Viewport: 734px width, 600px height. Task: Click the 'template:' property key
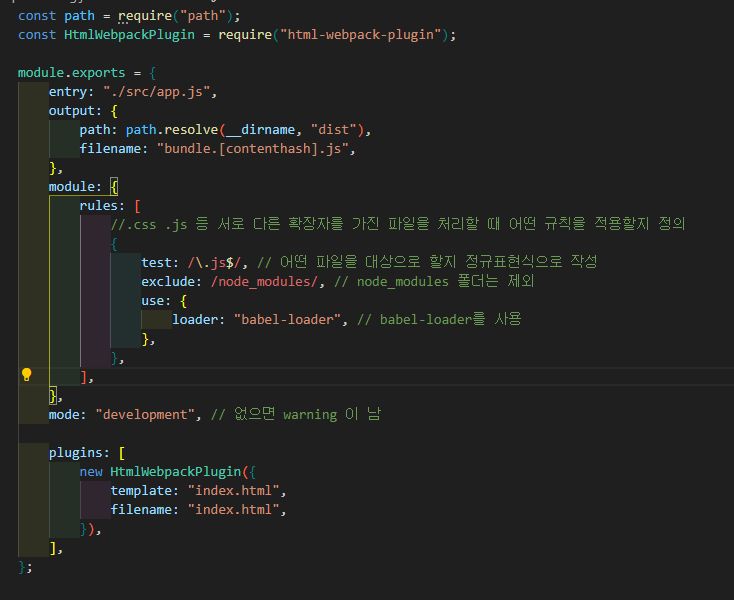click(x=145, y=490)
